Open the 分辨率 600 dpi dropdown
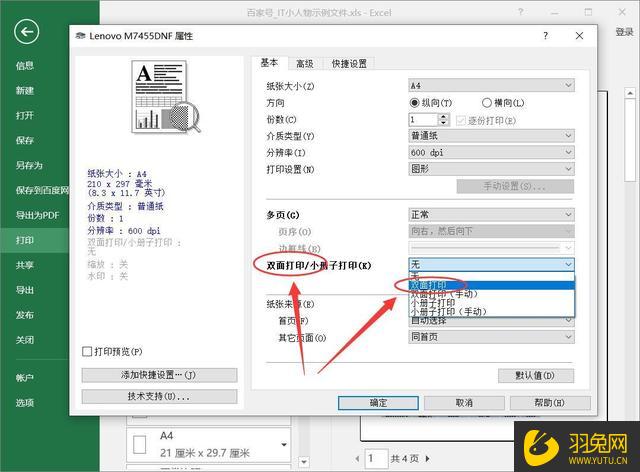Image resolution: width=640 pixels, height=472 pixels. (491, 152)
